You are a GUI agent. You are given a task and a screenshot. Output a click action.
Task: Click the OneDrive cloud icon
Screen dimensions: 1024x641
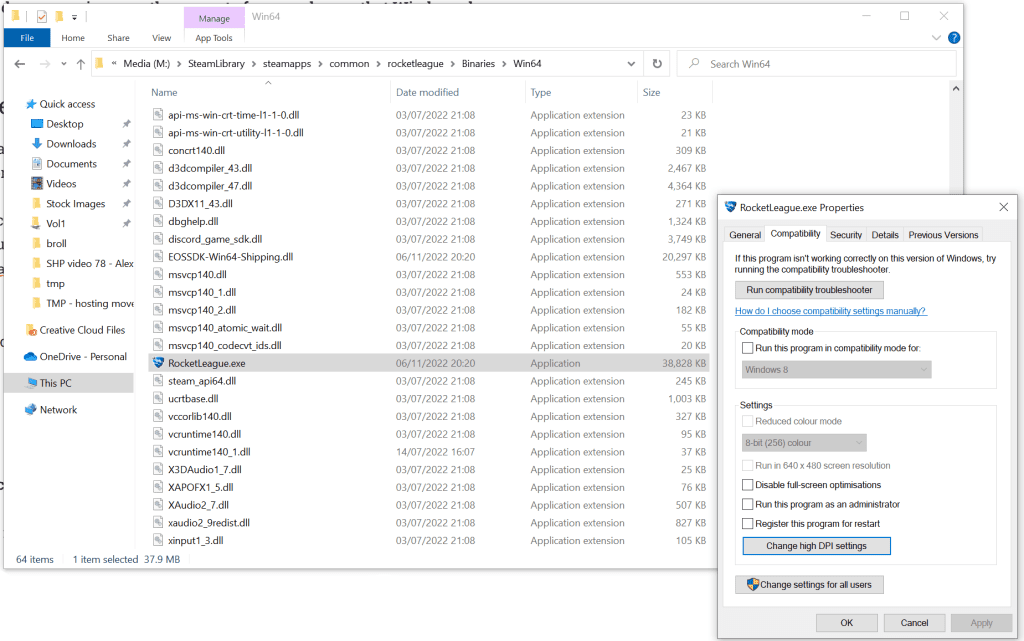point(30,356)
